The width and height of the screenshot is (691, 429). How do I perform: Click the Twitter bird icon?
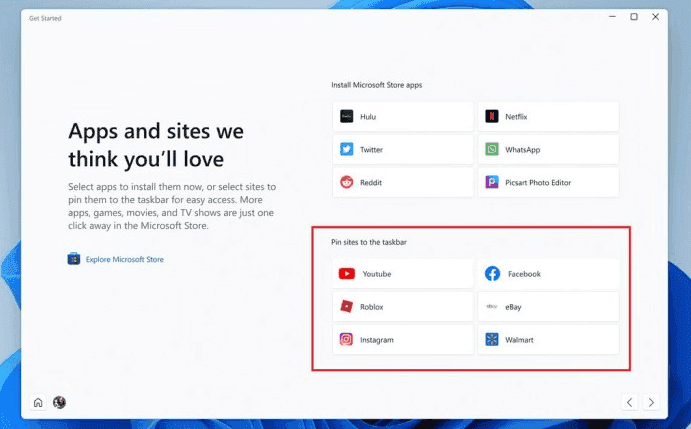pos(346,149)
